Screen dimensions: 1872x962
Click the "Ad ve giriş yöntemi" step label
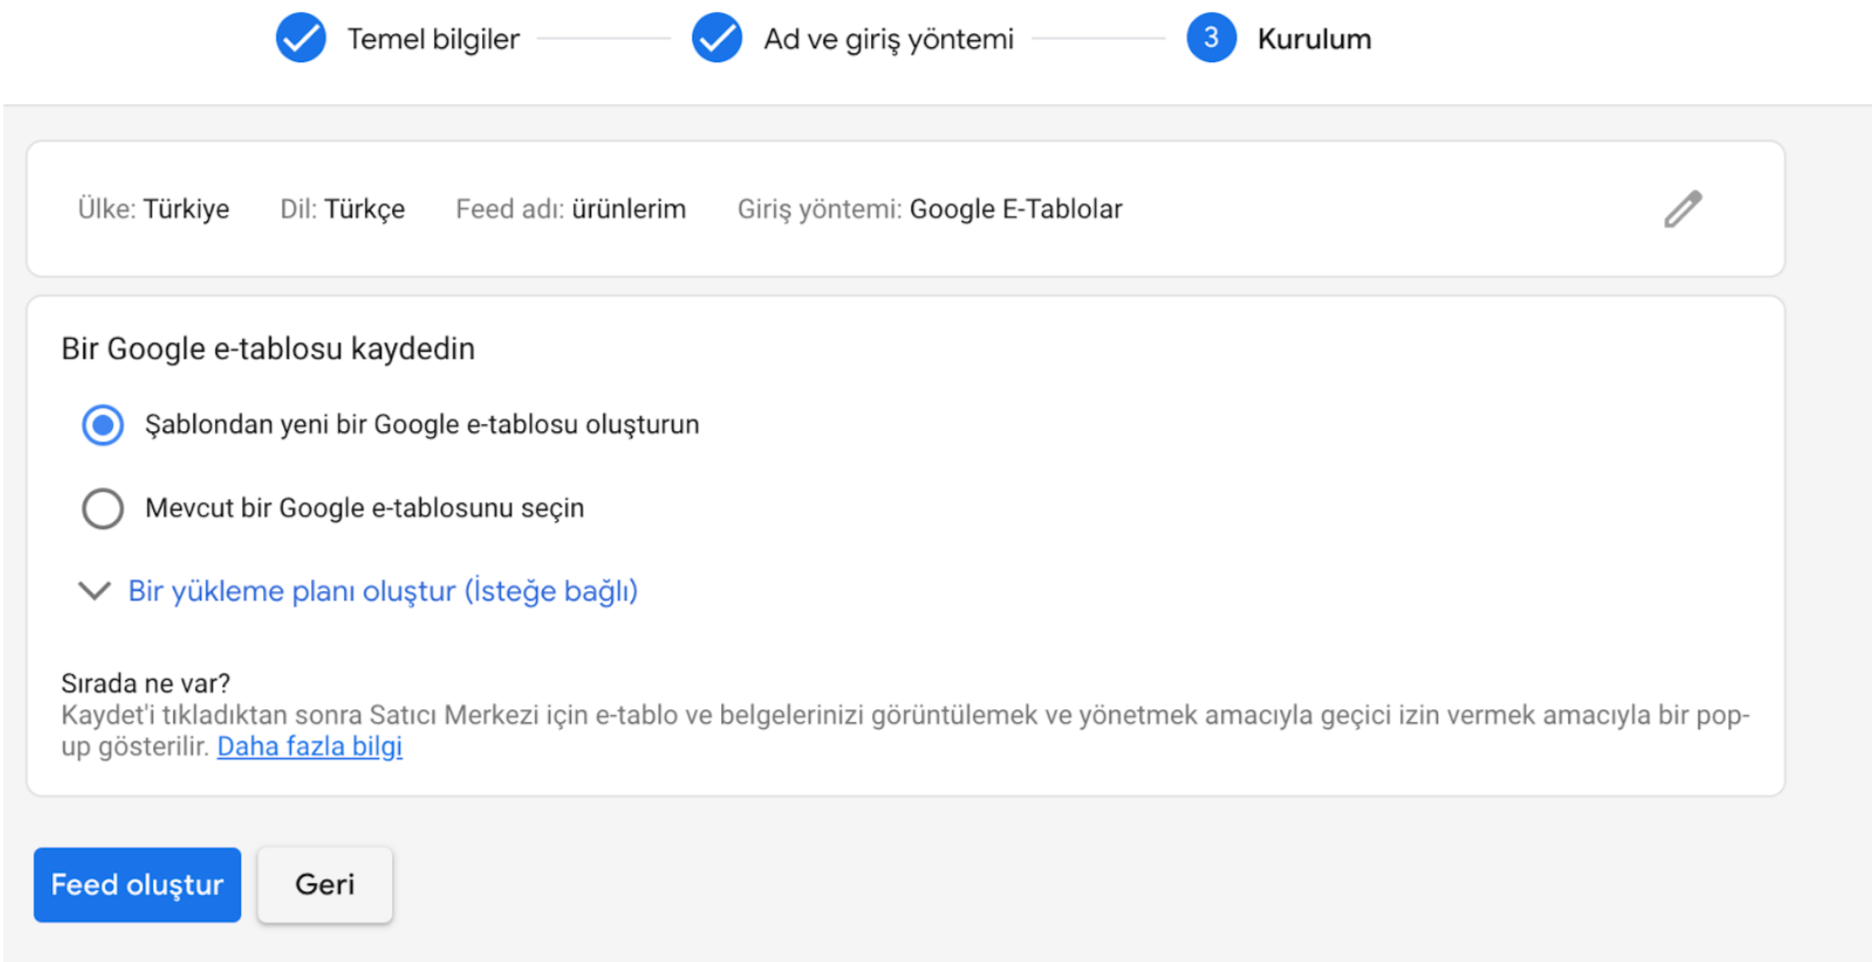click(886, 38)
